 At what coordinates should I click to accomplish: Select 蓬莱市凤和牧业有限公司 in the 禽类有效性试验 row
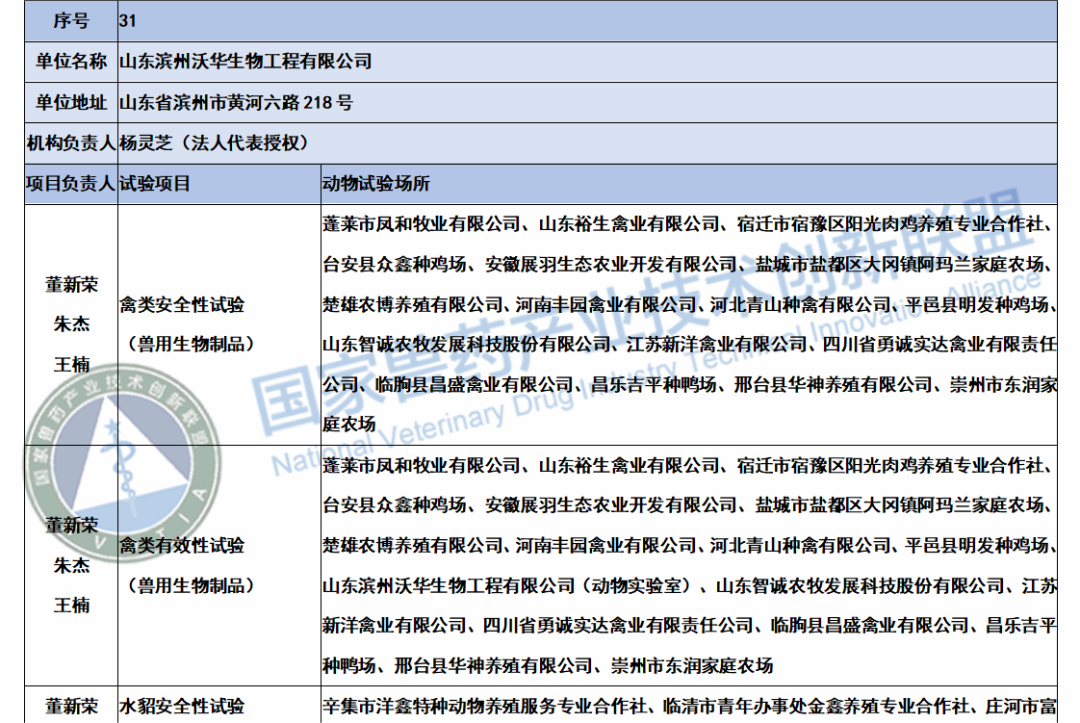pyautogui.click(x=421, y=465)
